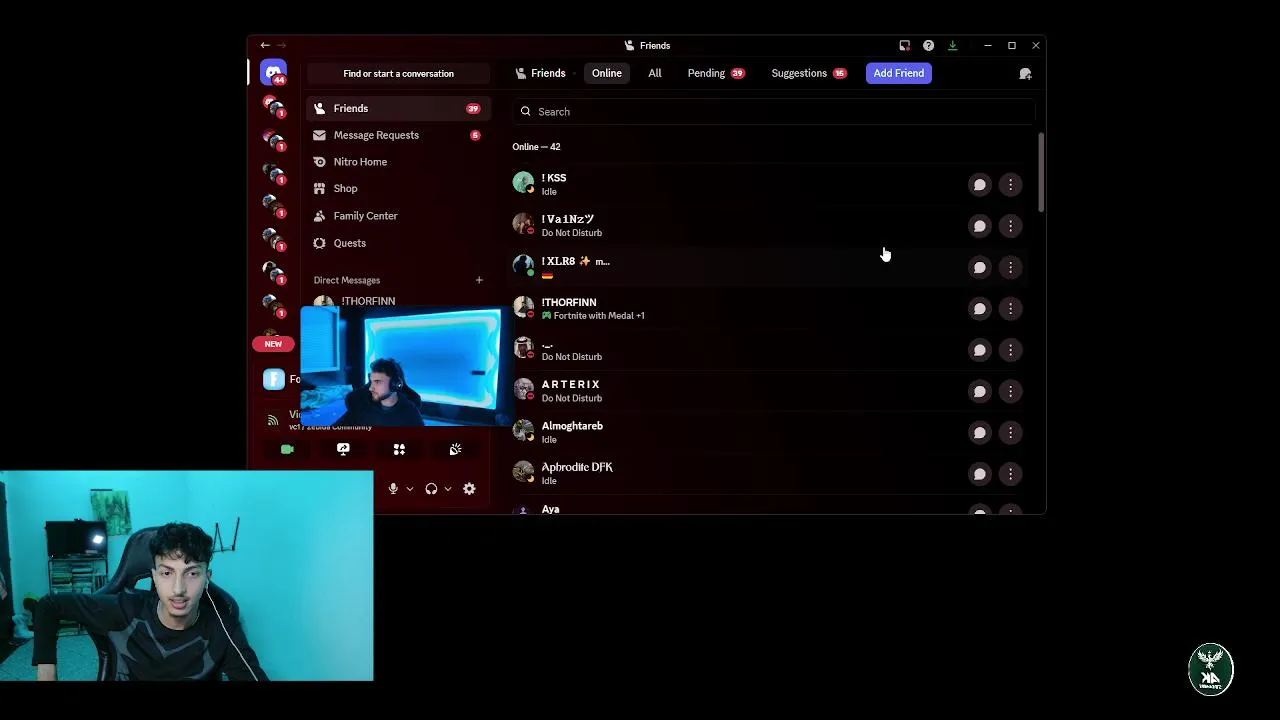Expand microphone input options chevron
This screenshot has height=720, width=1280.
[409, 489]
